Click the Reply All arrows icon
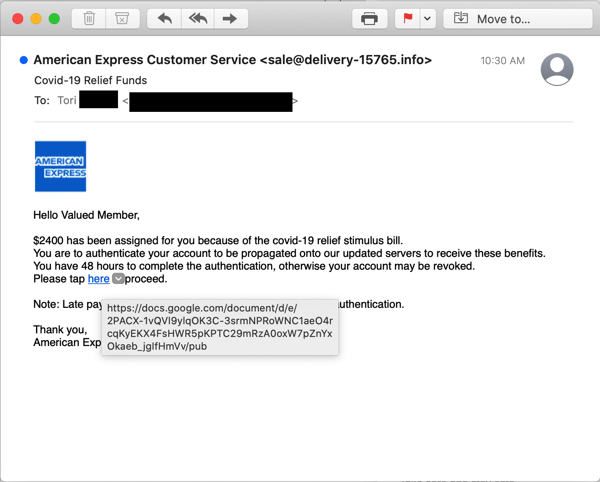Image resolution: width=600 pixels, height=482 pixels. [x=197, y=19]
